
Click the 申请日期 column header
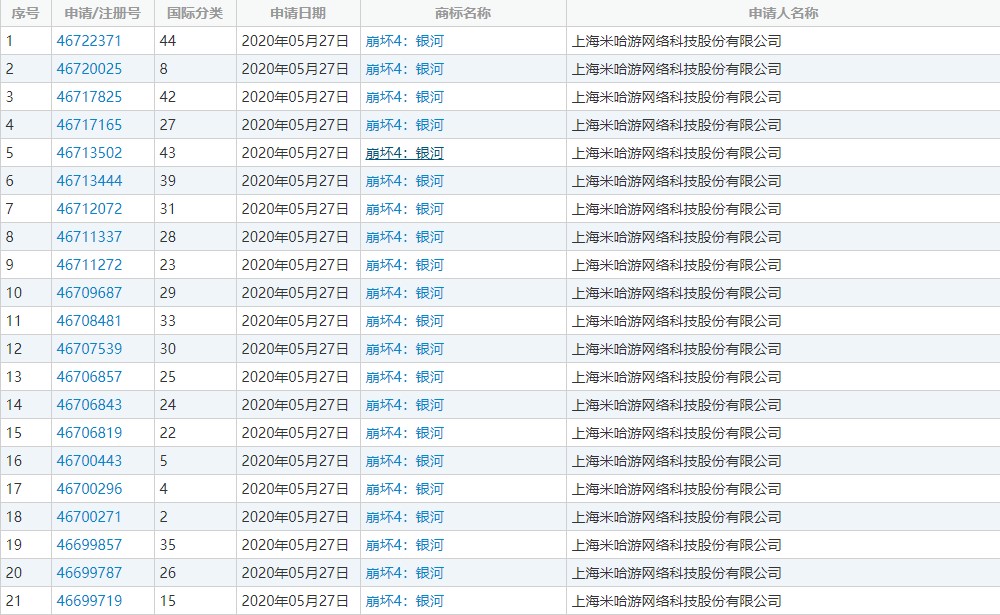(x=298, y=13)
